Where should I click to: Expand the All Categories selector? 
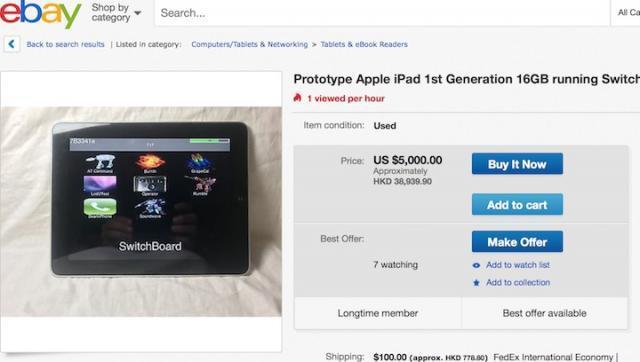(x=626, y=13)
